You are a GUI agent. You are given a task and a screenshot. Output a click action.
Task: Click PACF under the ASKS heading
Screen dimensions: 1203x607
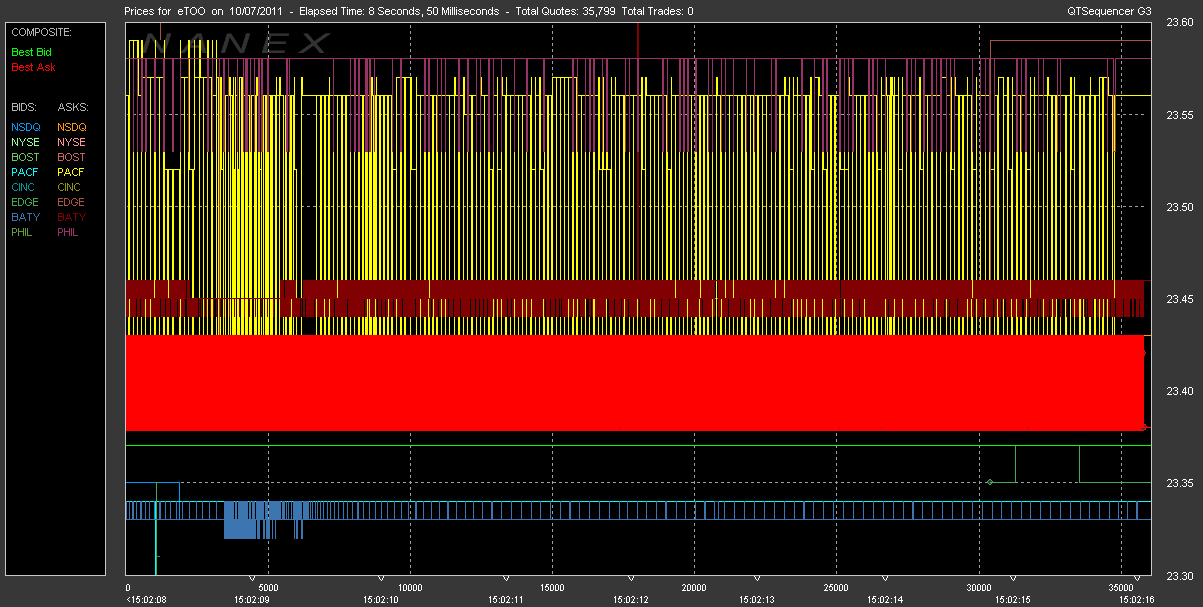point(72,172)
